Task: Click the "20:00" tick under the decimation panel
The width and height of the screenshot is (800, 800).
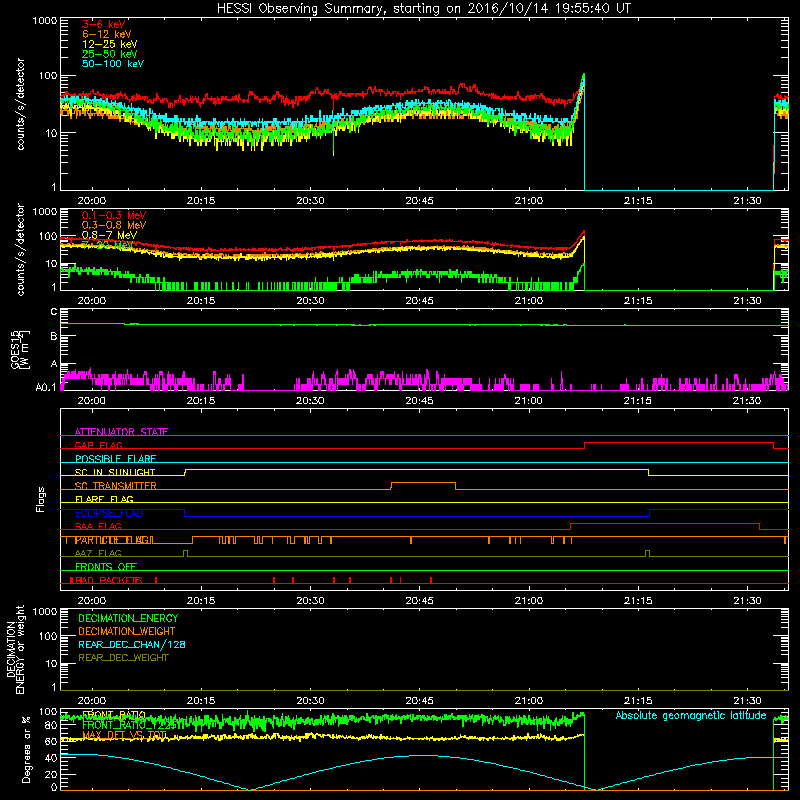Action: click(92, 701)
